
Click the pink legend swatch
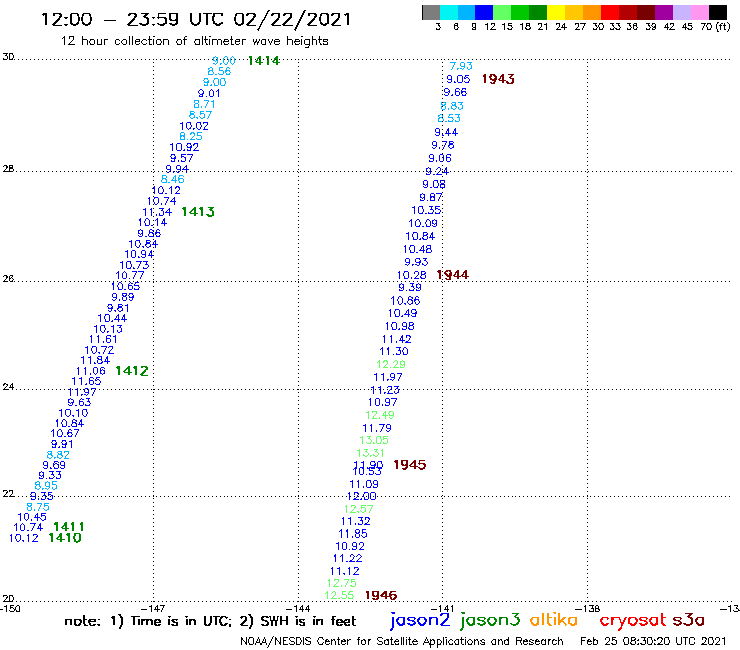coord(699,12)
